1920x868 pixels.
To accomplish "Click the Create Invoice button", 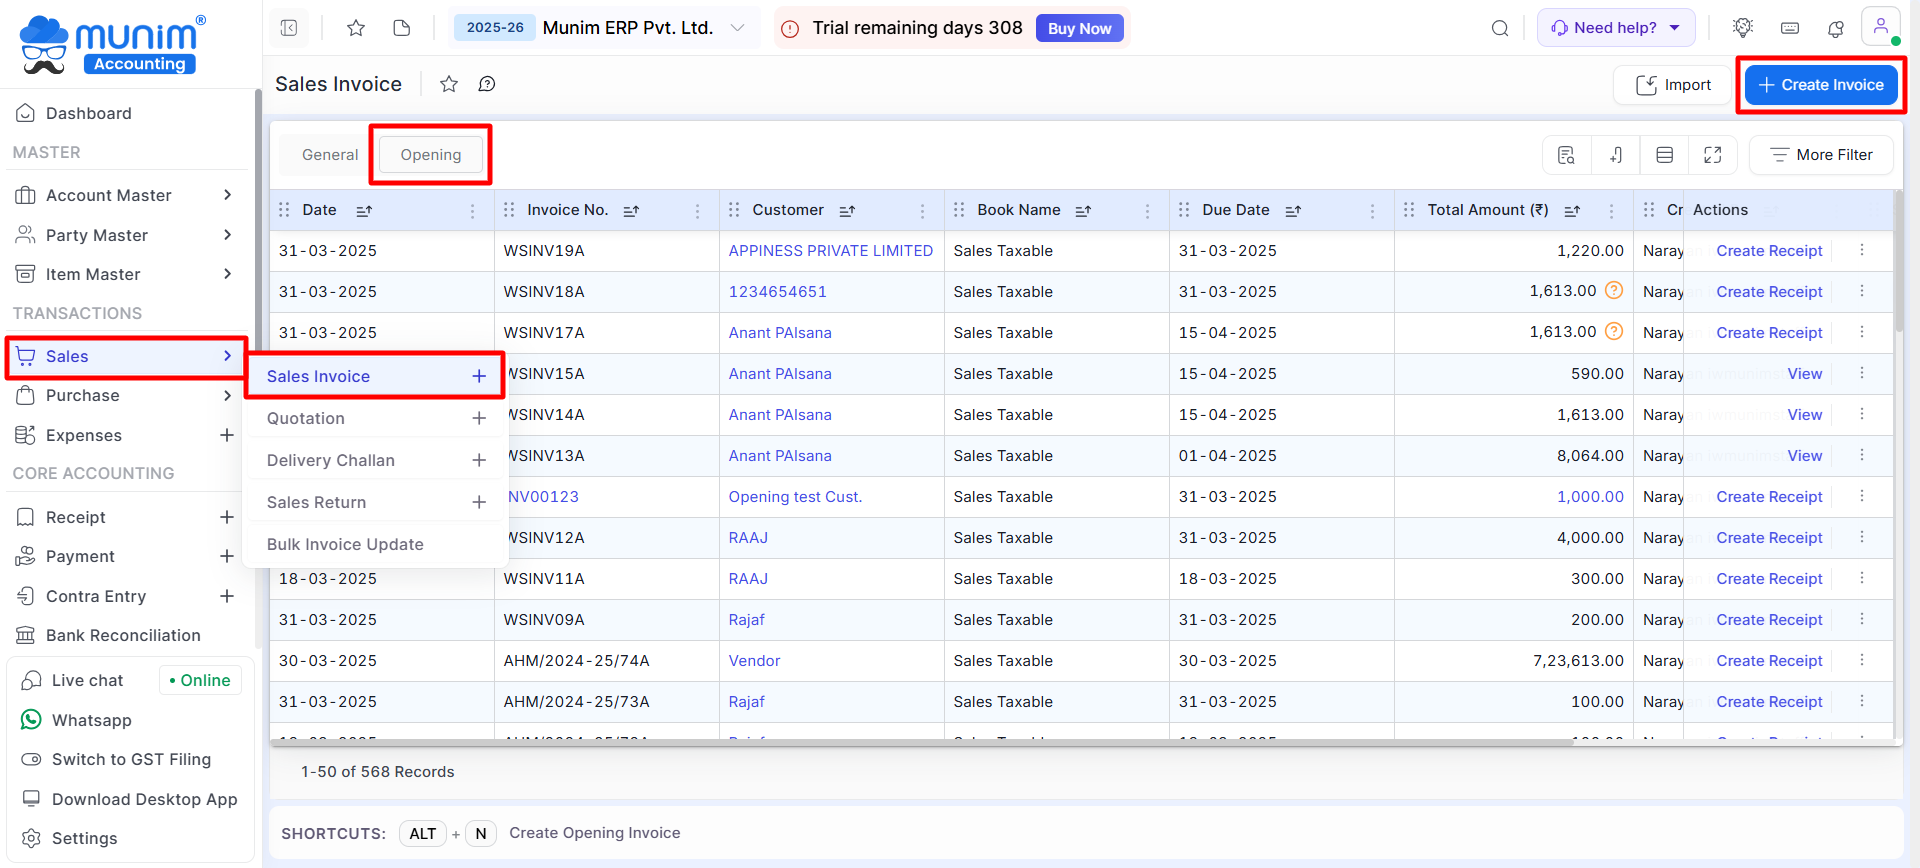I will coord(1820,85).
